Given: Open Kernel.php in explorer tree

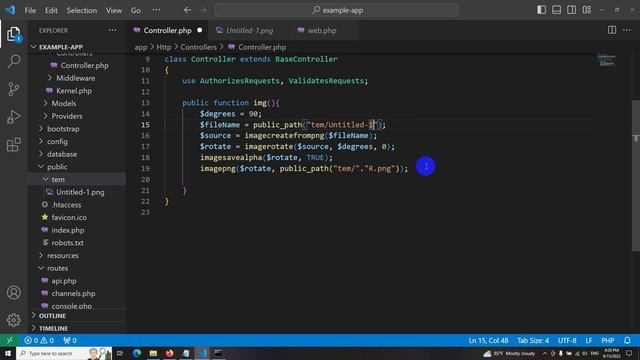Looking at the screenshot, I should pyautogui.click(x=74, y=91).
